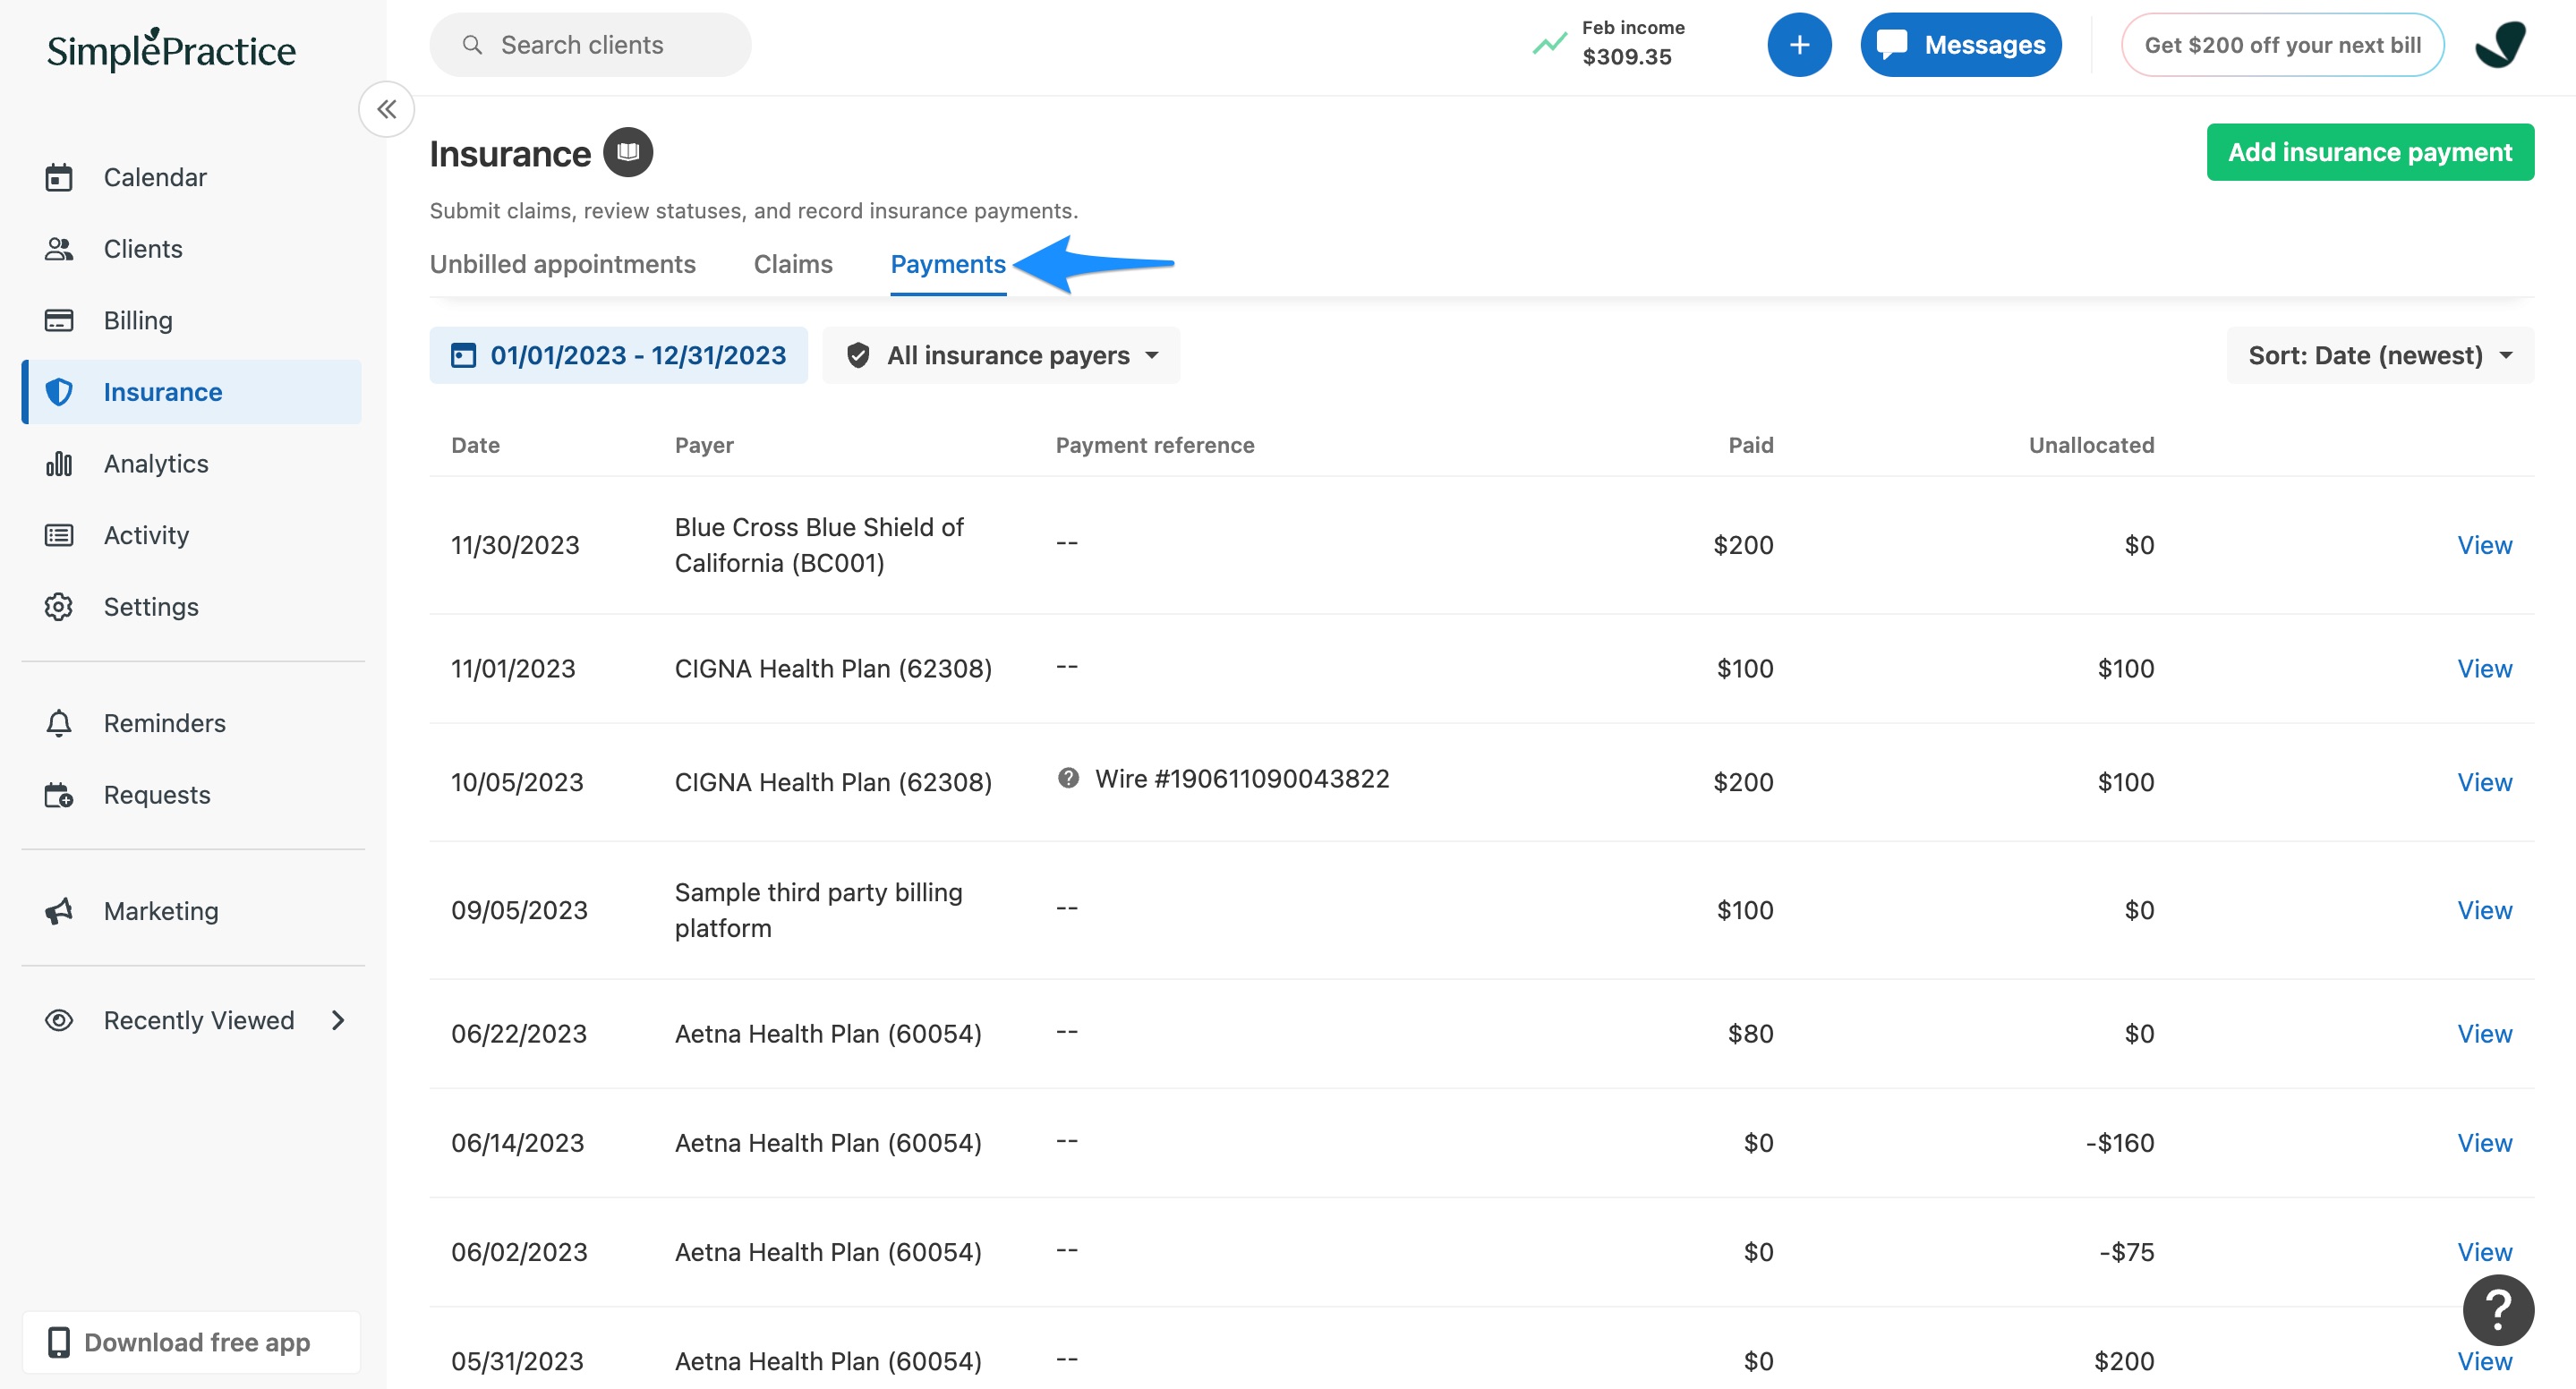Image resolution: width=2576 pixels, height=1389 pixels.
Task: Click the help question mark bubble
Action: pos(2498,1310)
